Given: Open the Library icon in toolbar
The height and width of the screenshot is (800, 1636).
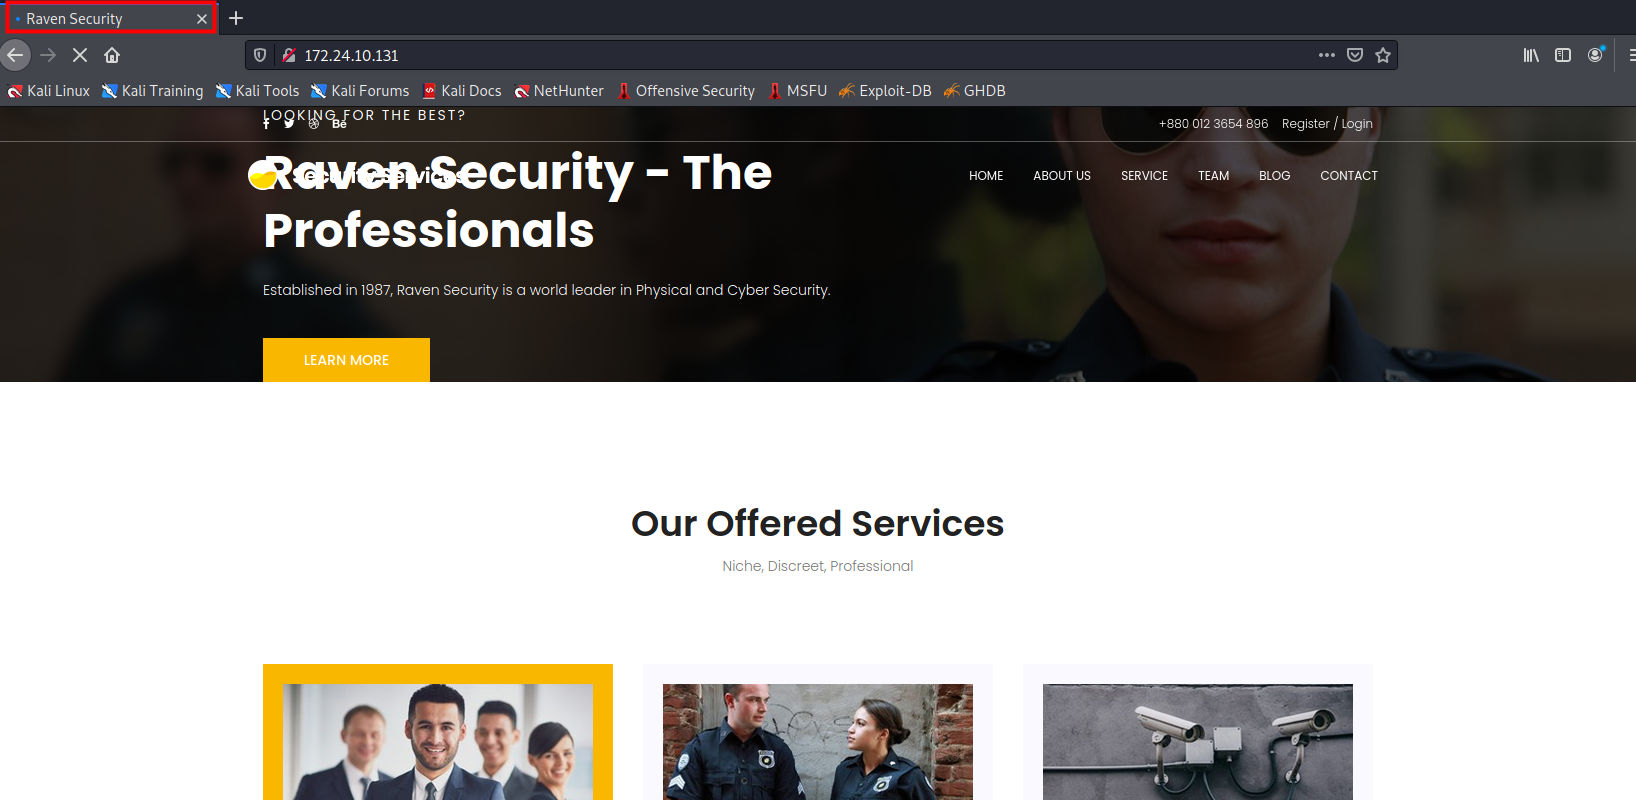Looking at the screenshot, I should pyautogui.click(x=1531, y=55).
